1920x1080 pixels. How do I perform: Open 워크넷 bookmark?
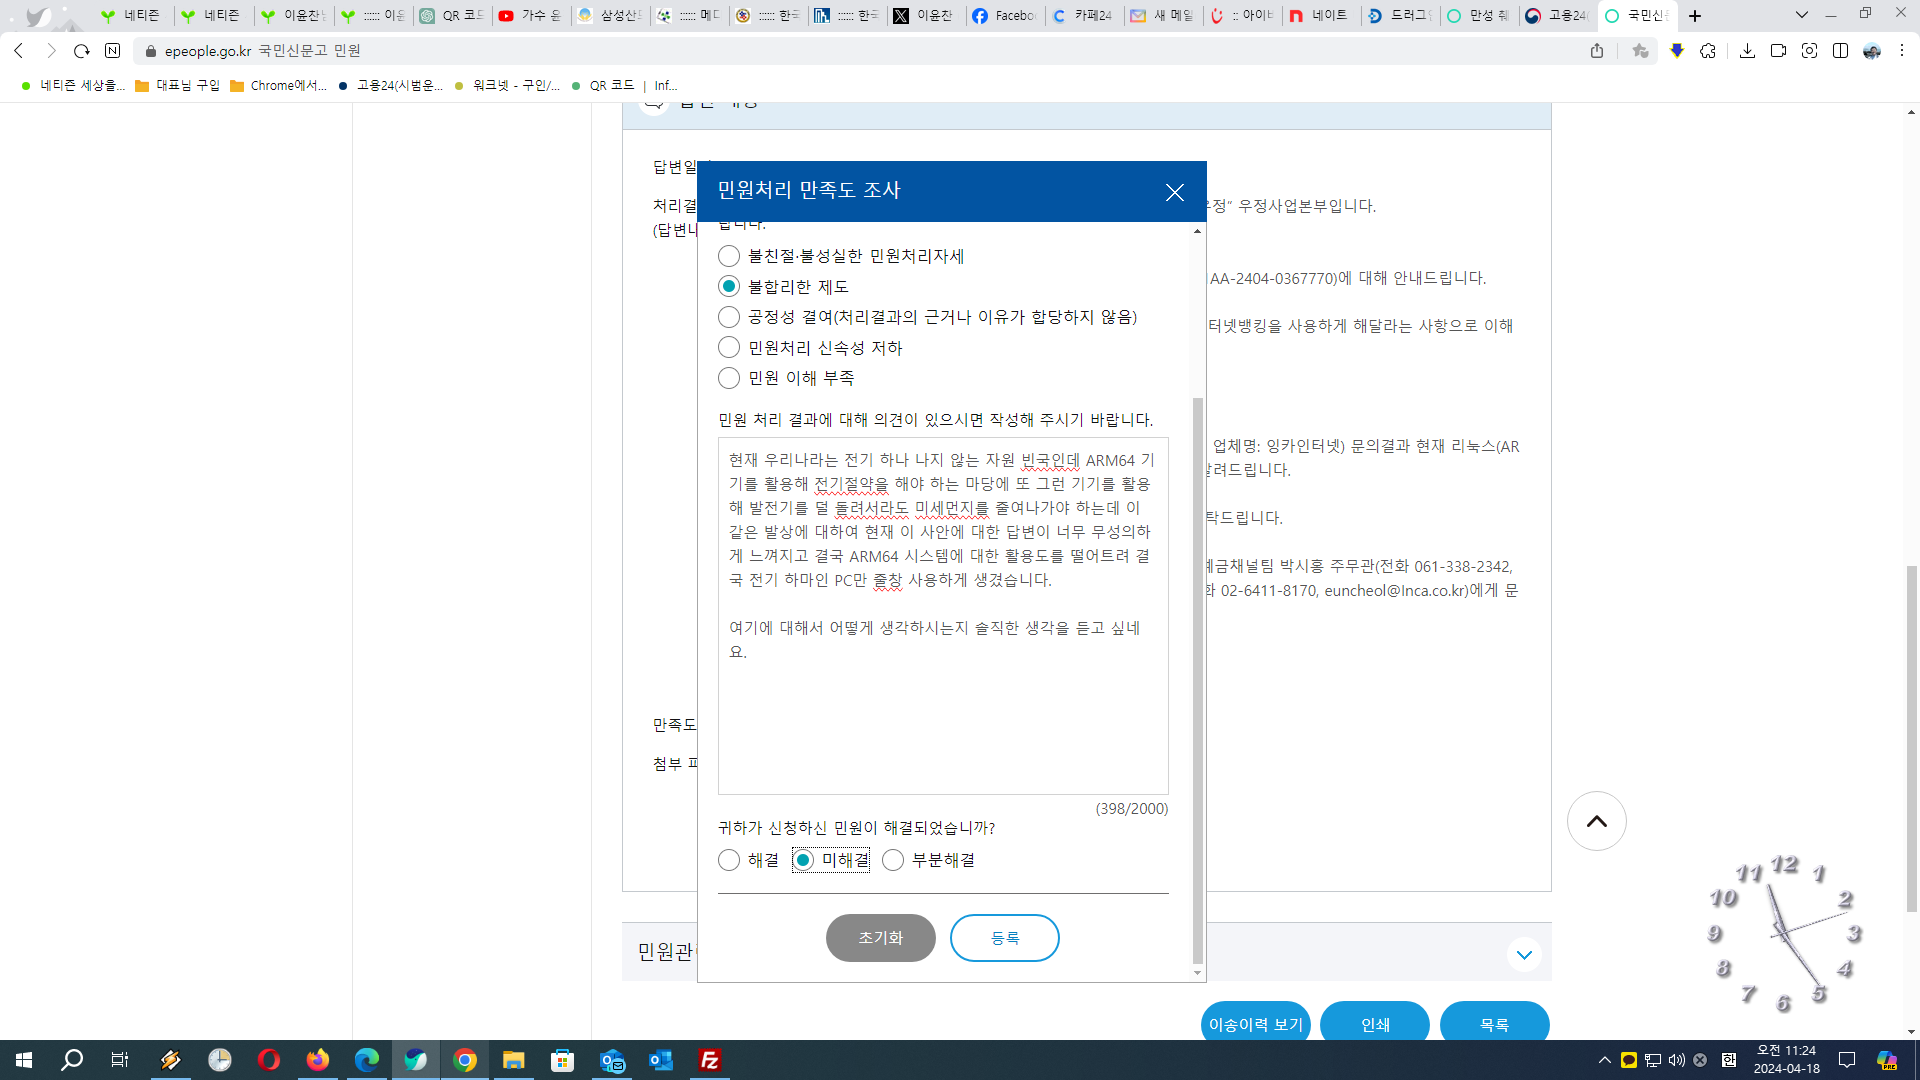[x=506, y=86]
